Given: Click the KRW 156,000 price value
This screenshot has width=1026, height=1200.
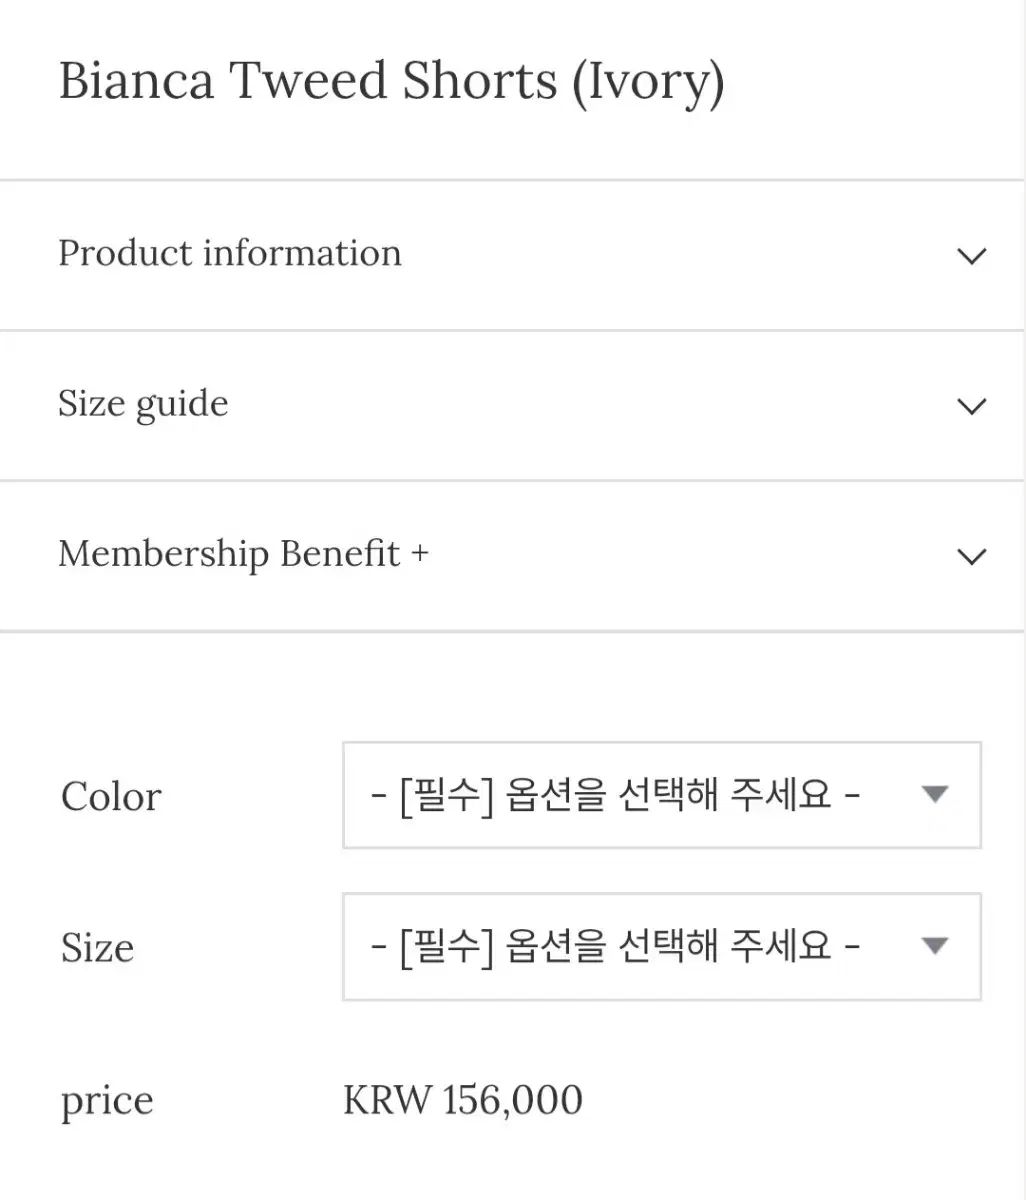Looking at the screenshot, I should 462,1100.
